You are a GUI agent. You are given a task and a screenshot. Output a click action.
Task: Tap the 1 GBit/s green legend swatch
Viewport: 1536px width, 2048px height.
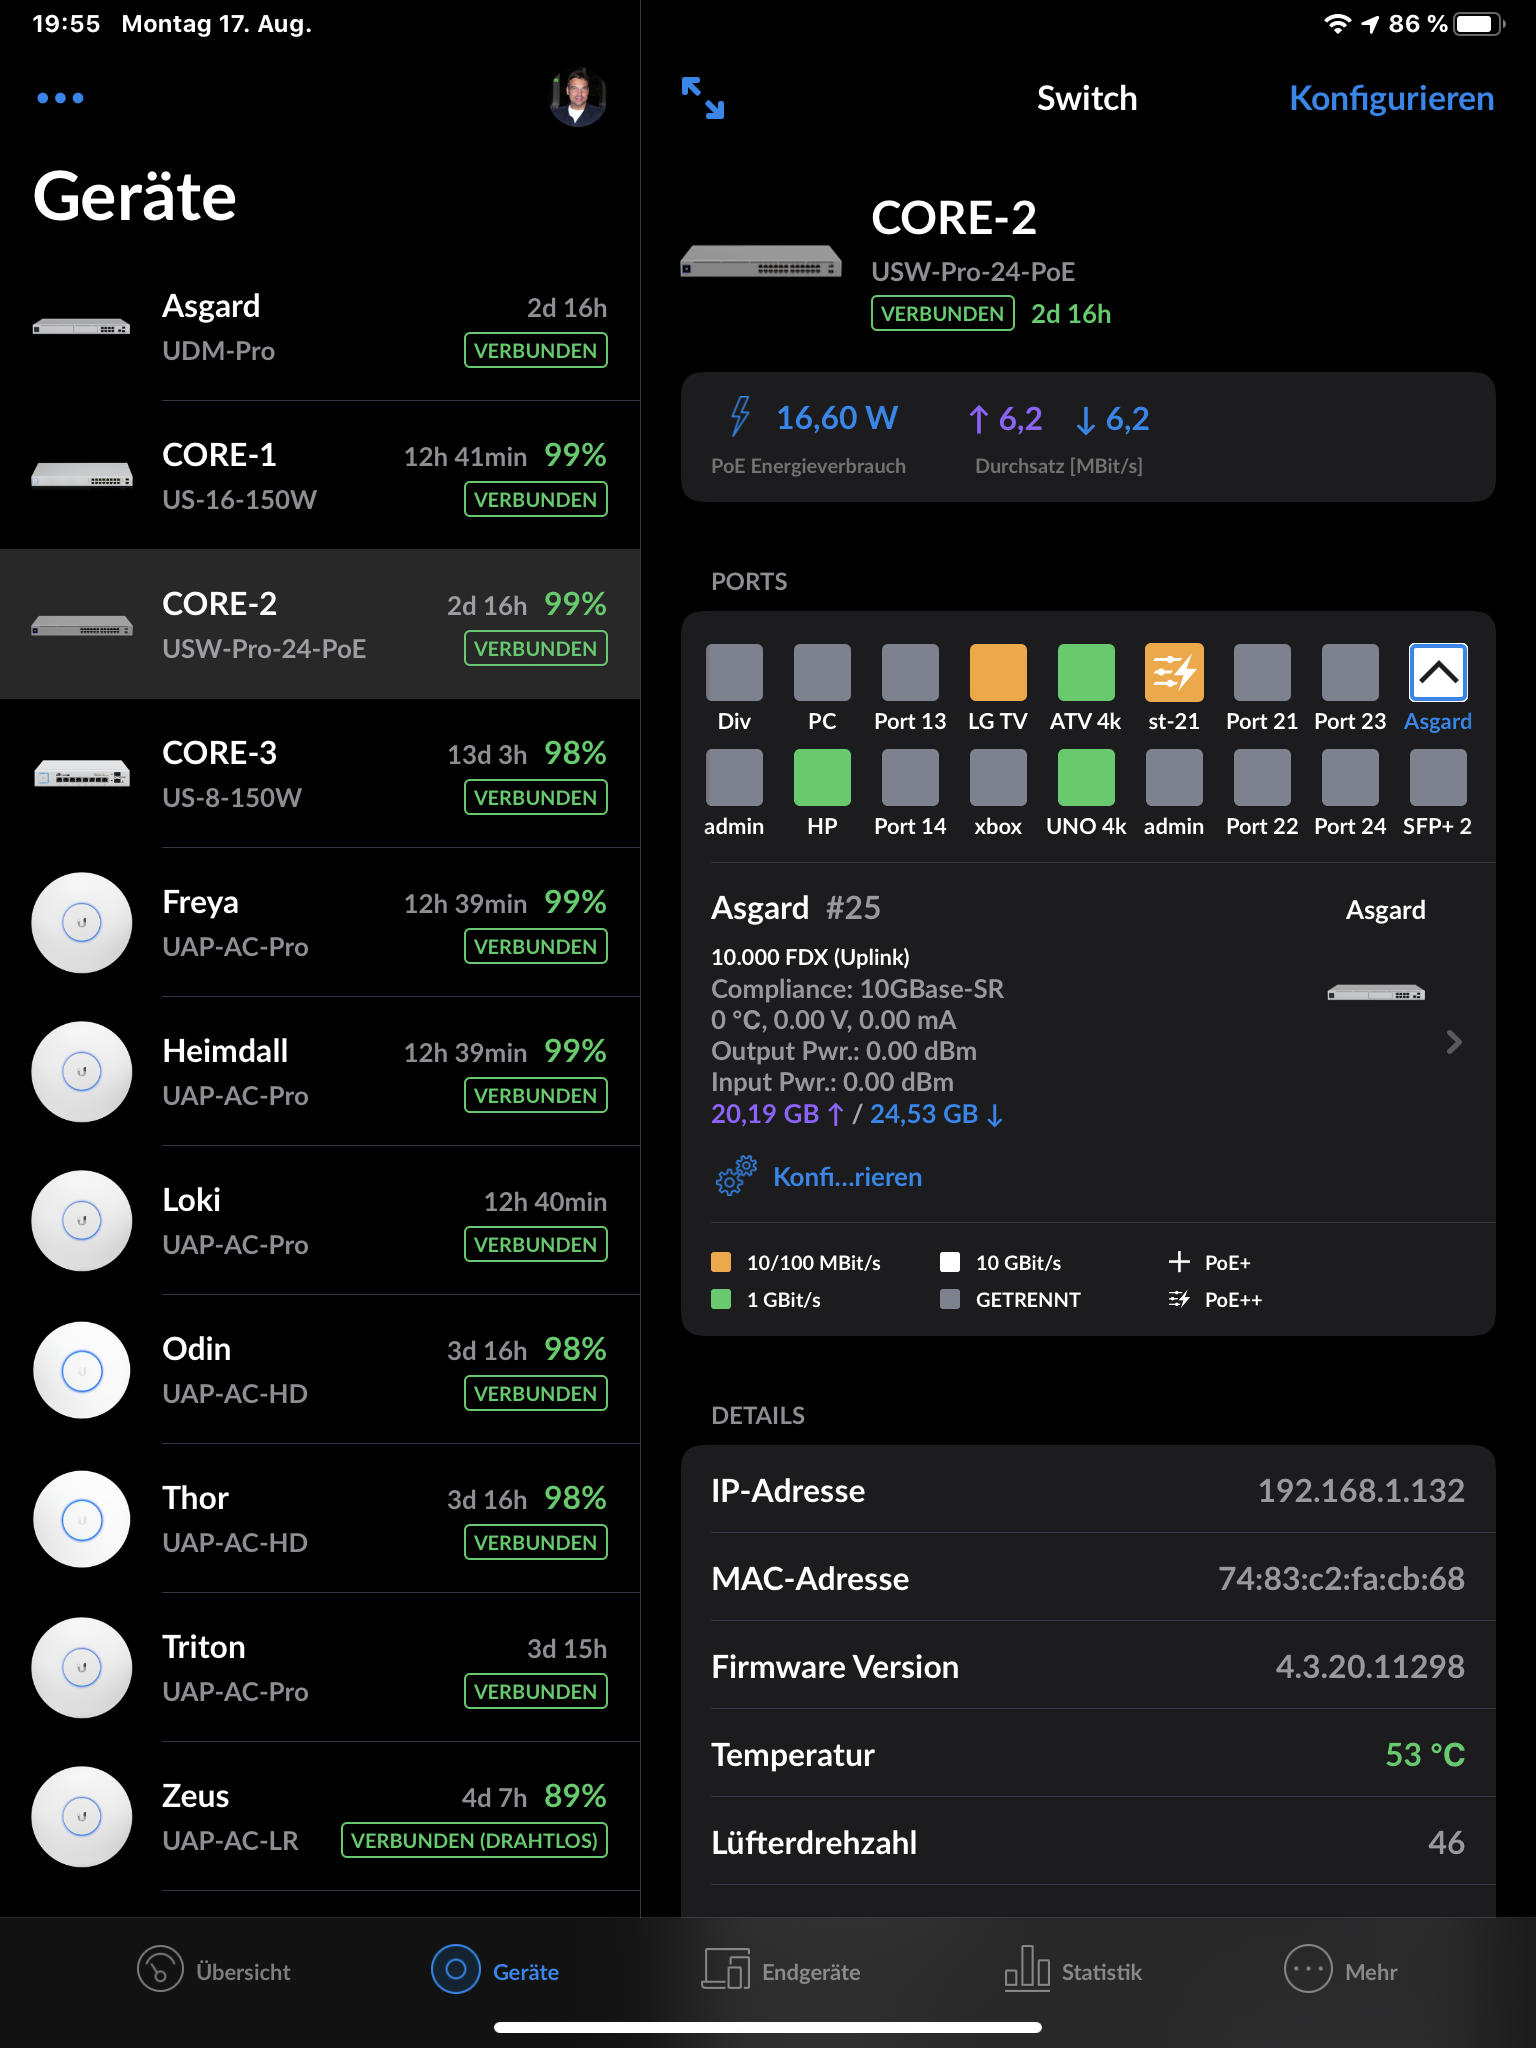tap(721, 1299)
